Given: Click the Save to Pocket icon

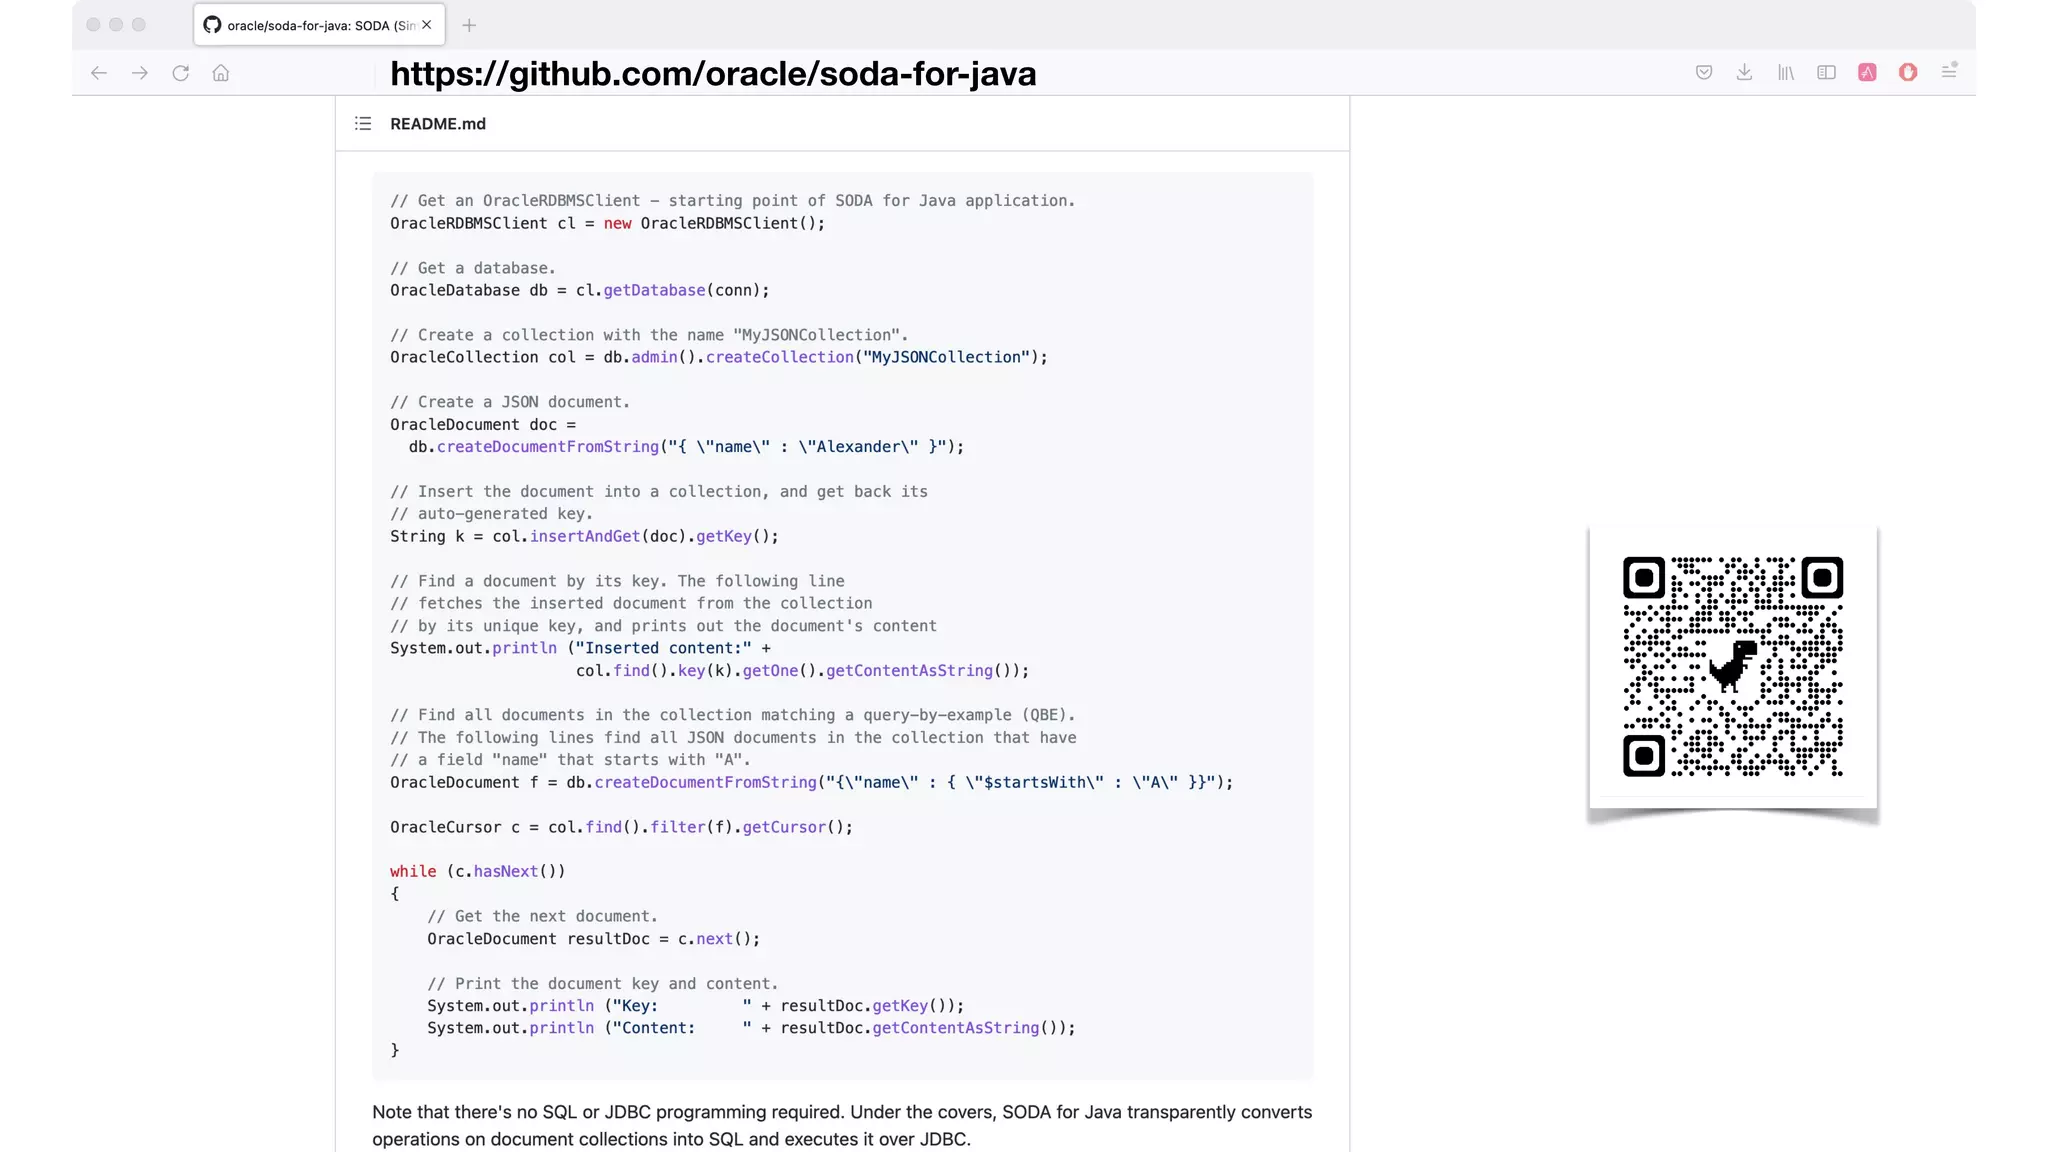Looking at the screenshot, I should [1704, 72].
